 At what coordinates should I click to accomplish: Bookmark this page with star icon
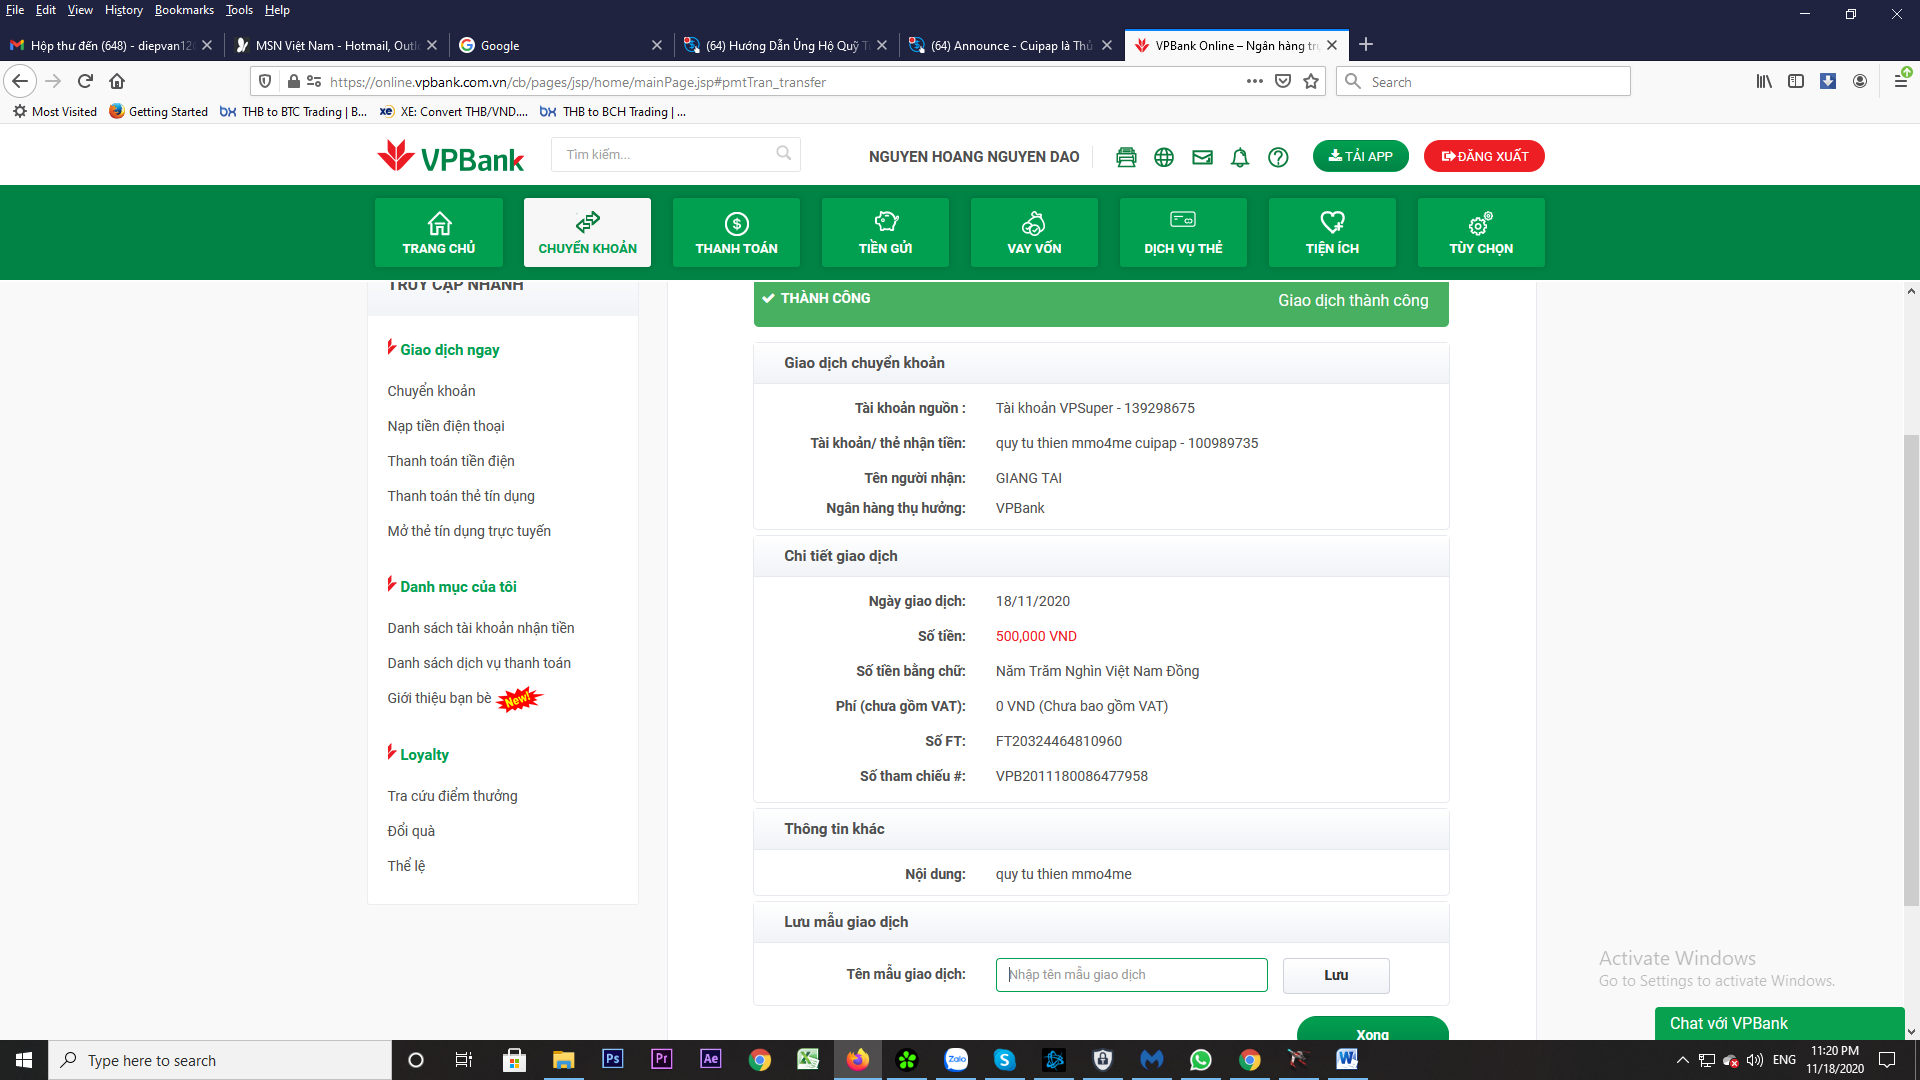click(1311, 82)
